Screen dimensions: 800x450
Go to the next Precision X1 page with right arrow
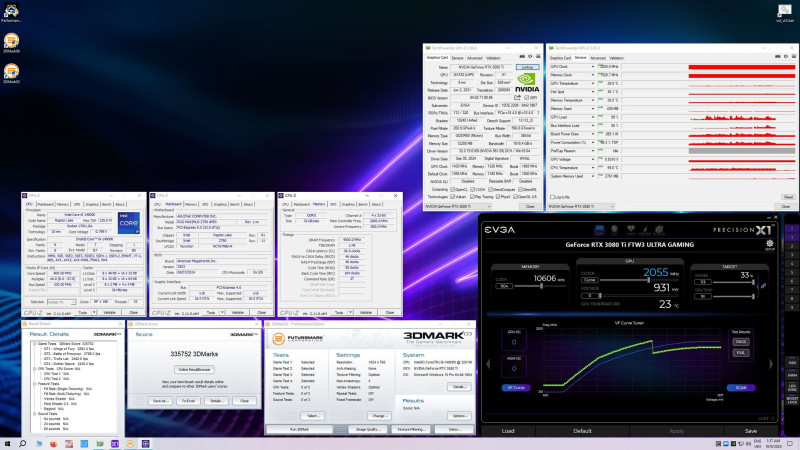click(x=771, y=364)
